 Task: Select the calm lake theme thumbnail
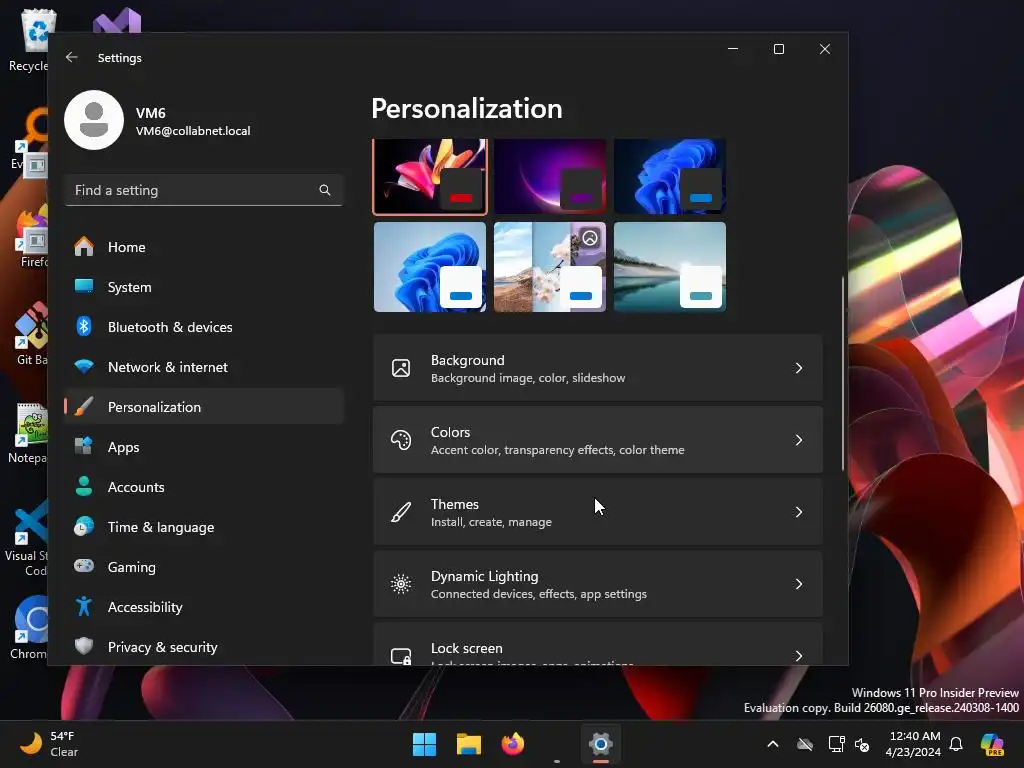coord(670,267)
